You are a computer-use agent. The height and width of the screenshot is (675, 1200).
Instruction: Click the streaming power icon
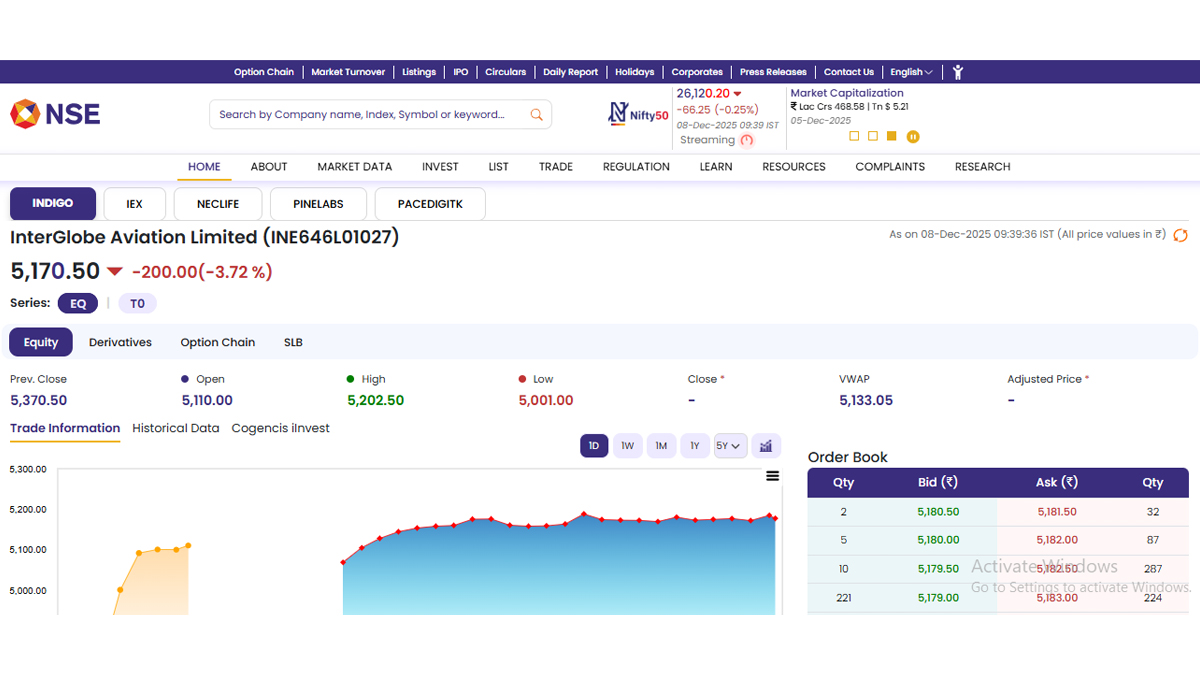[747, 141]
